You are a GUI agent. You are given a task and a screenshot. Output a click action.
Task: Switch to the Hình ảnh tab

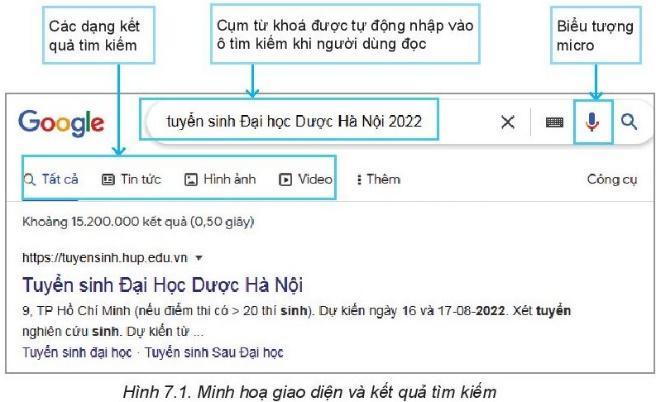pos(220,179)
